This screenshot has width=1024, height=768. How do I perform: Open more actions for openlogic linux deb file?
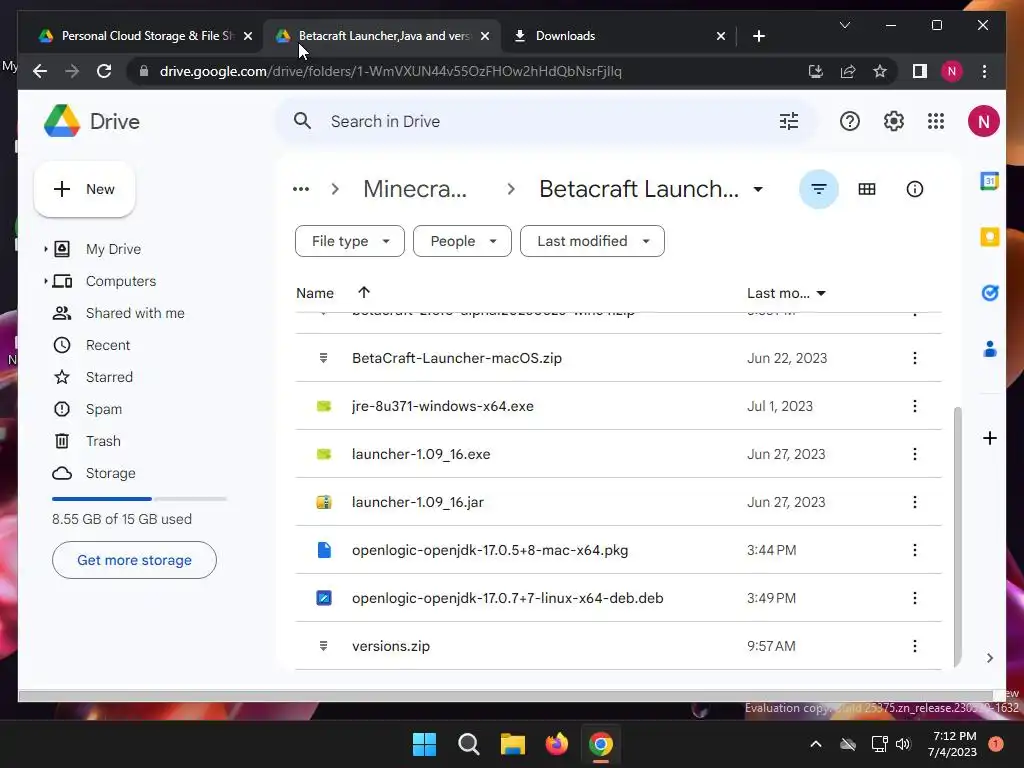(x=915, y=598)
